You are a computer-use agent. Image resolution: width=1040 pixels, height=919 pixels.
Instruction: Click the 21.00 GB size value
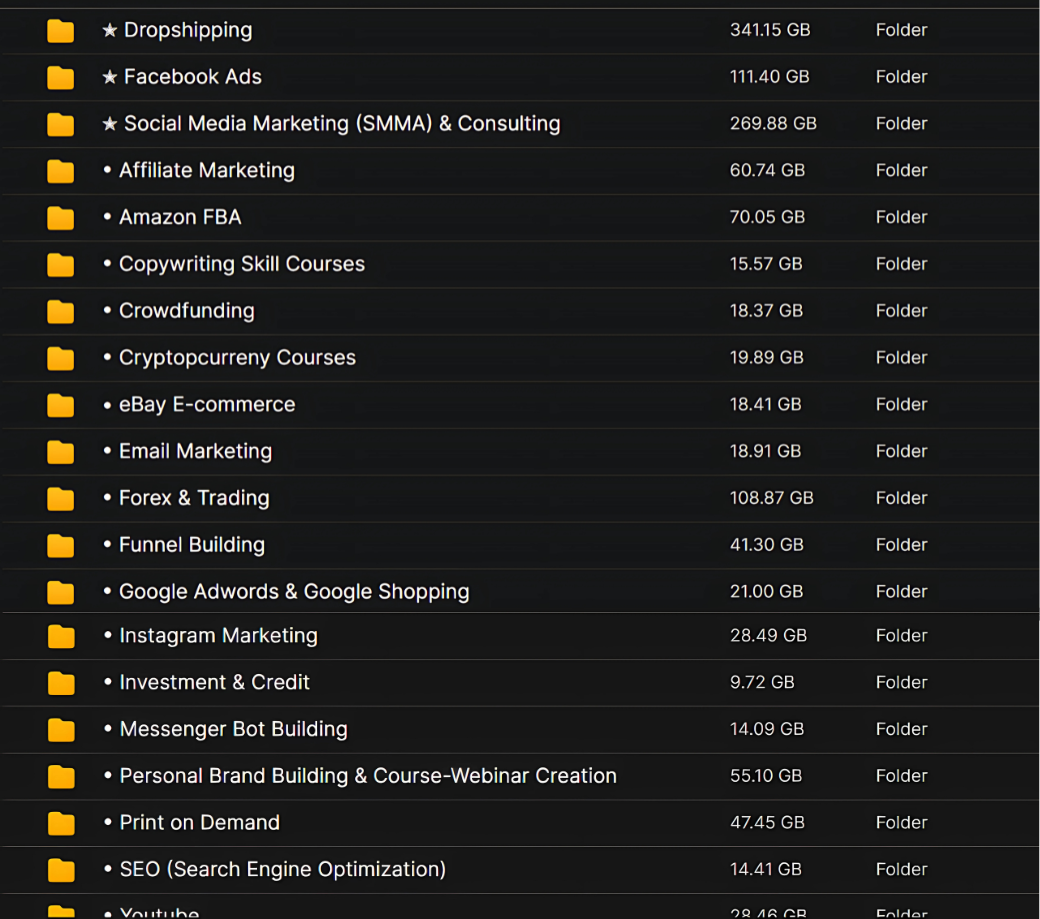click(767, 591)
